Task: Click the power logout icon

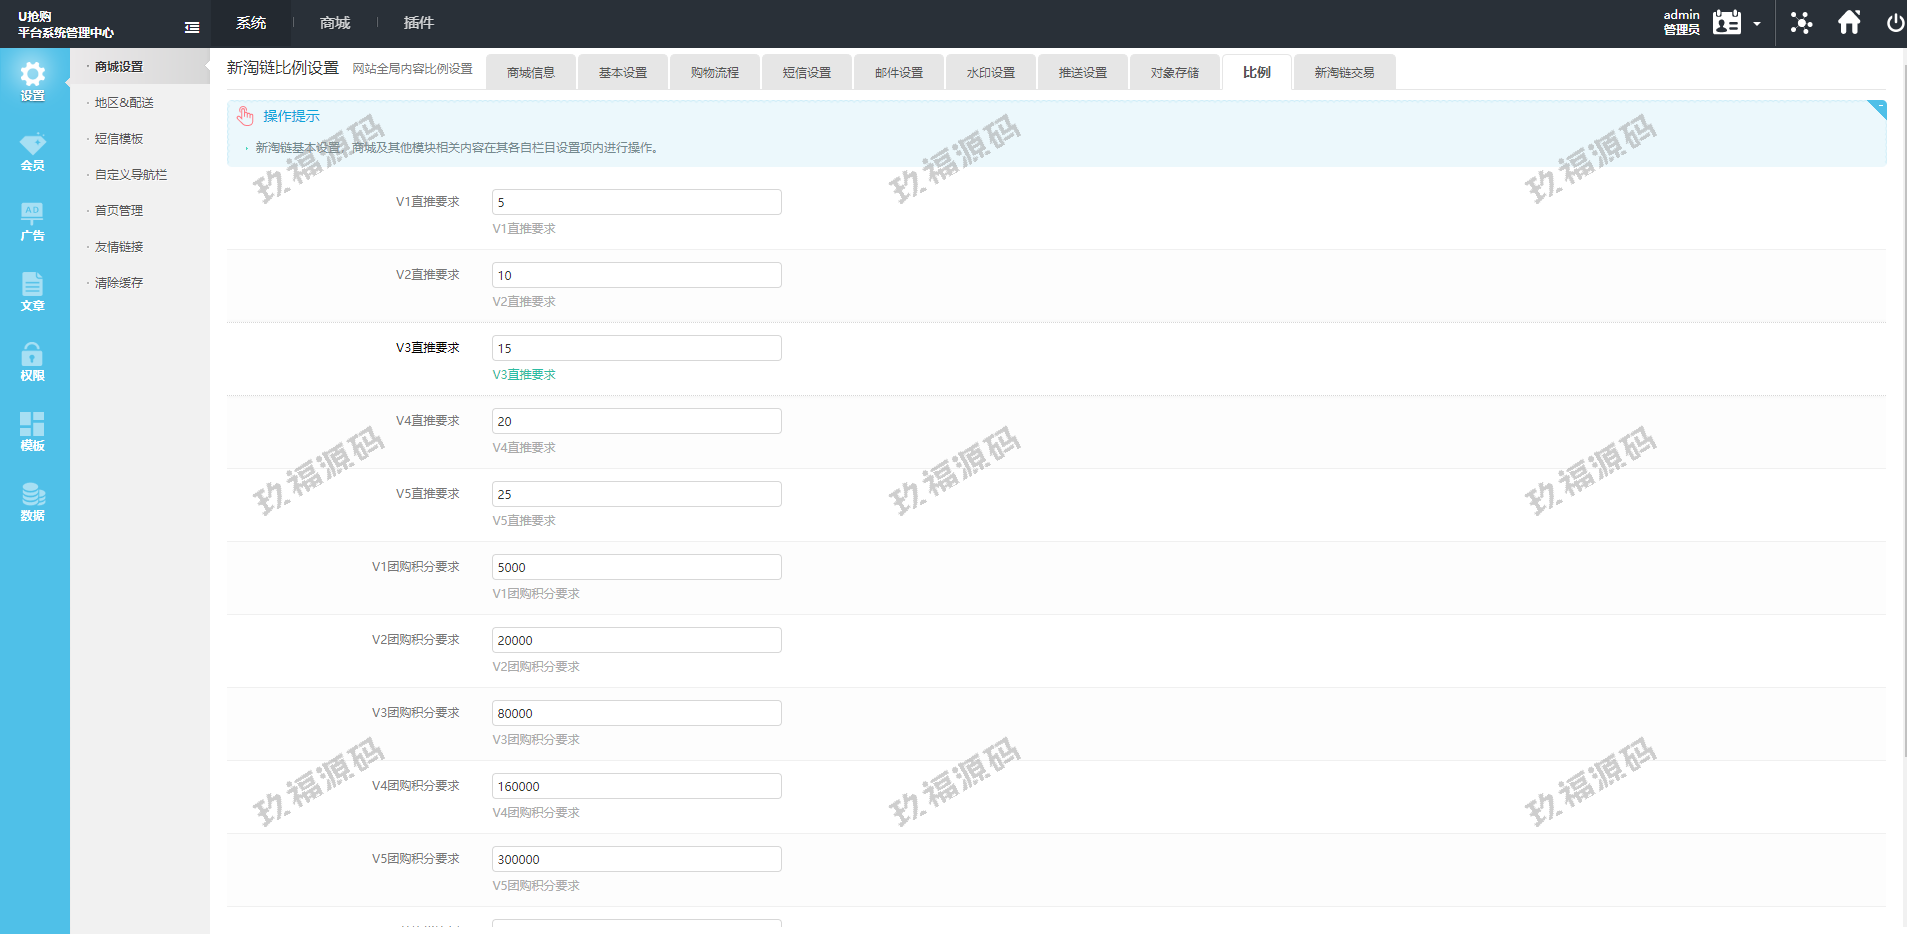Action: pyautogui.click(x=1894, y=23)
